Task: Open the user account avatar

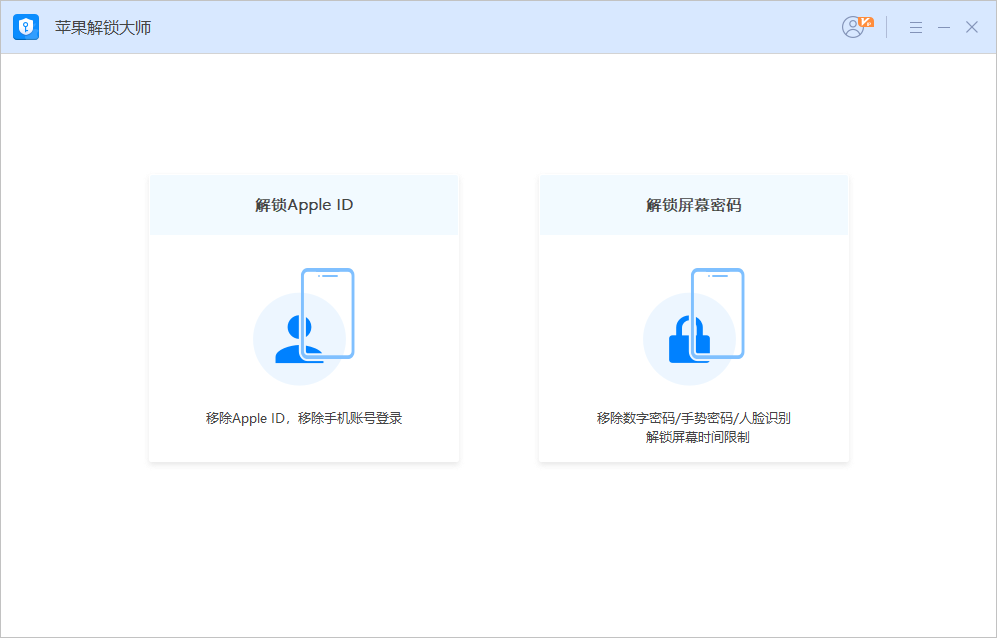Action: click(x=852, y=28)
